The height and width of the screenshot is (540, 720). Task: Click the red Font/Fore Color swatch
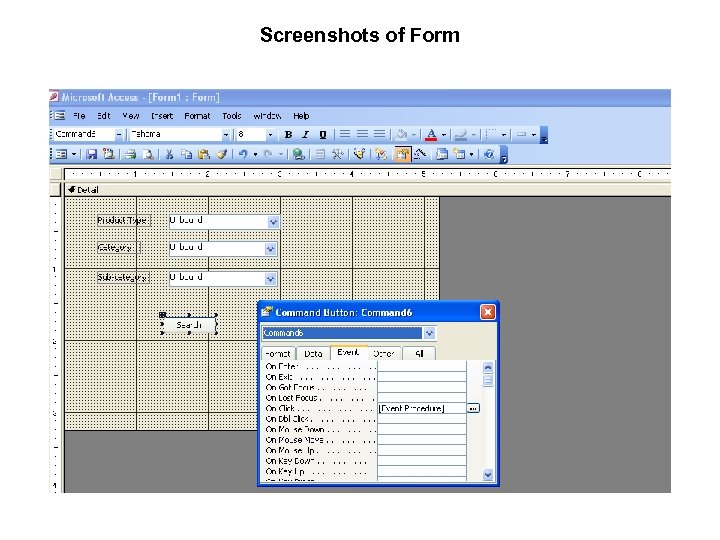pos(431,135)
